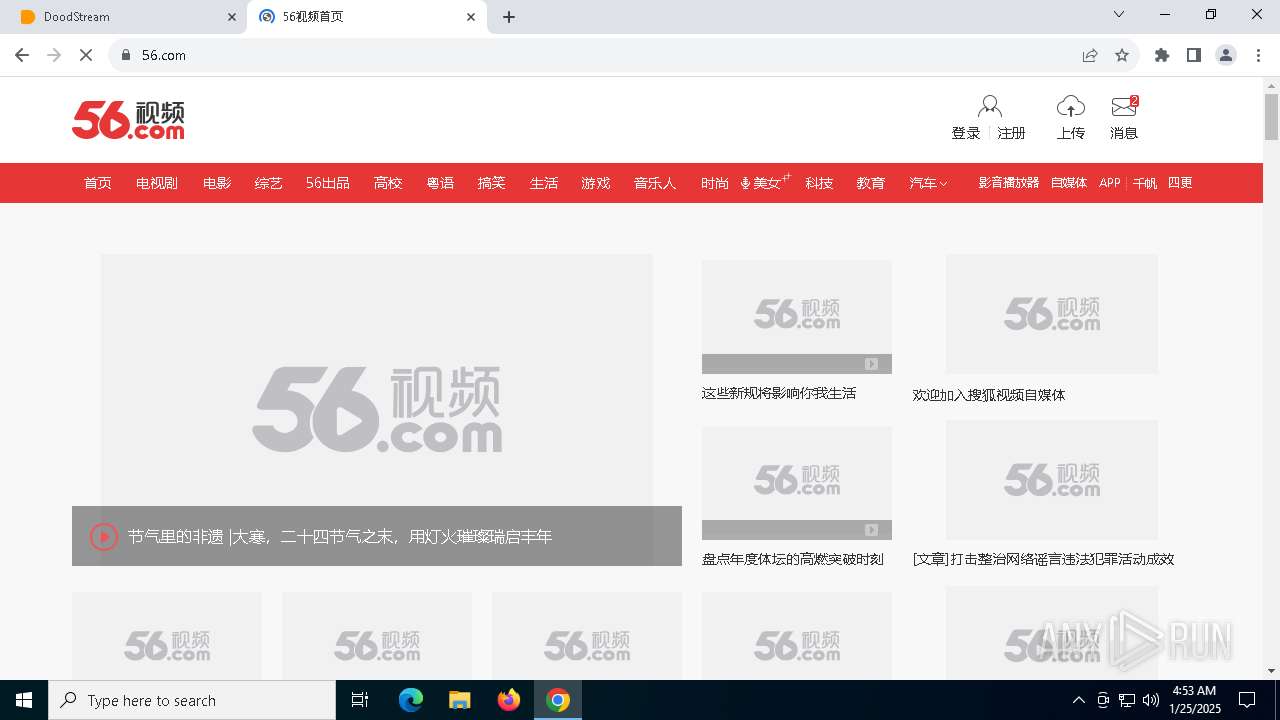Open Chrome extensions puzzle icon
Image resolution: width=1280 pixels, height=720 pixels.
click(x=1162, y=55)
